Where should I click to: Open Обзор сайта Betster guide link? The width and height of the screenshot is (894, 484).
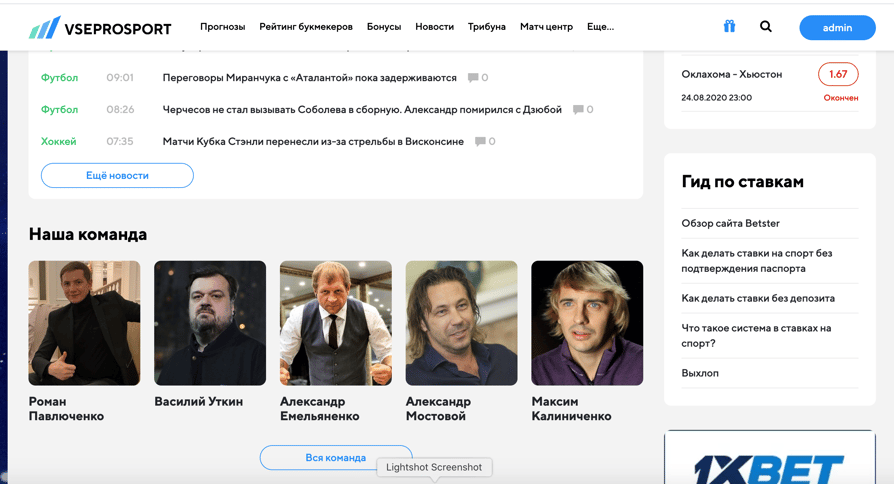point(730,223)
